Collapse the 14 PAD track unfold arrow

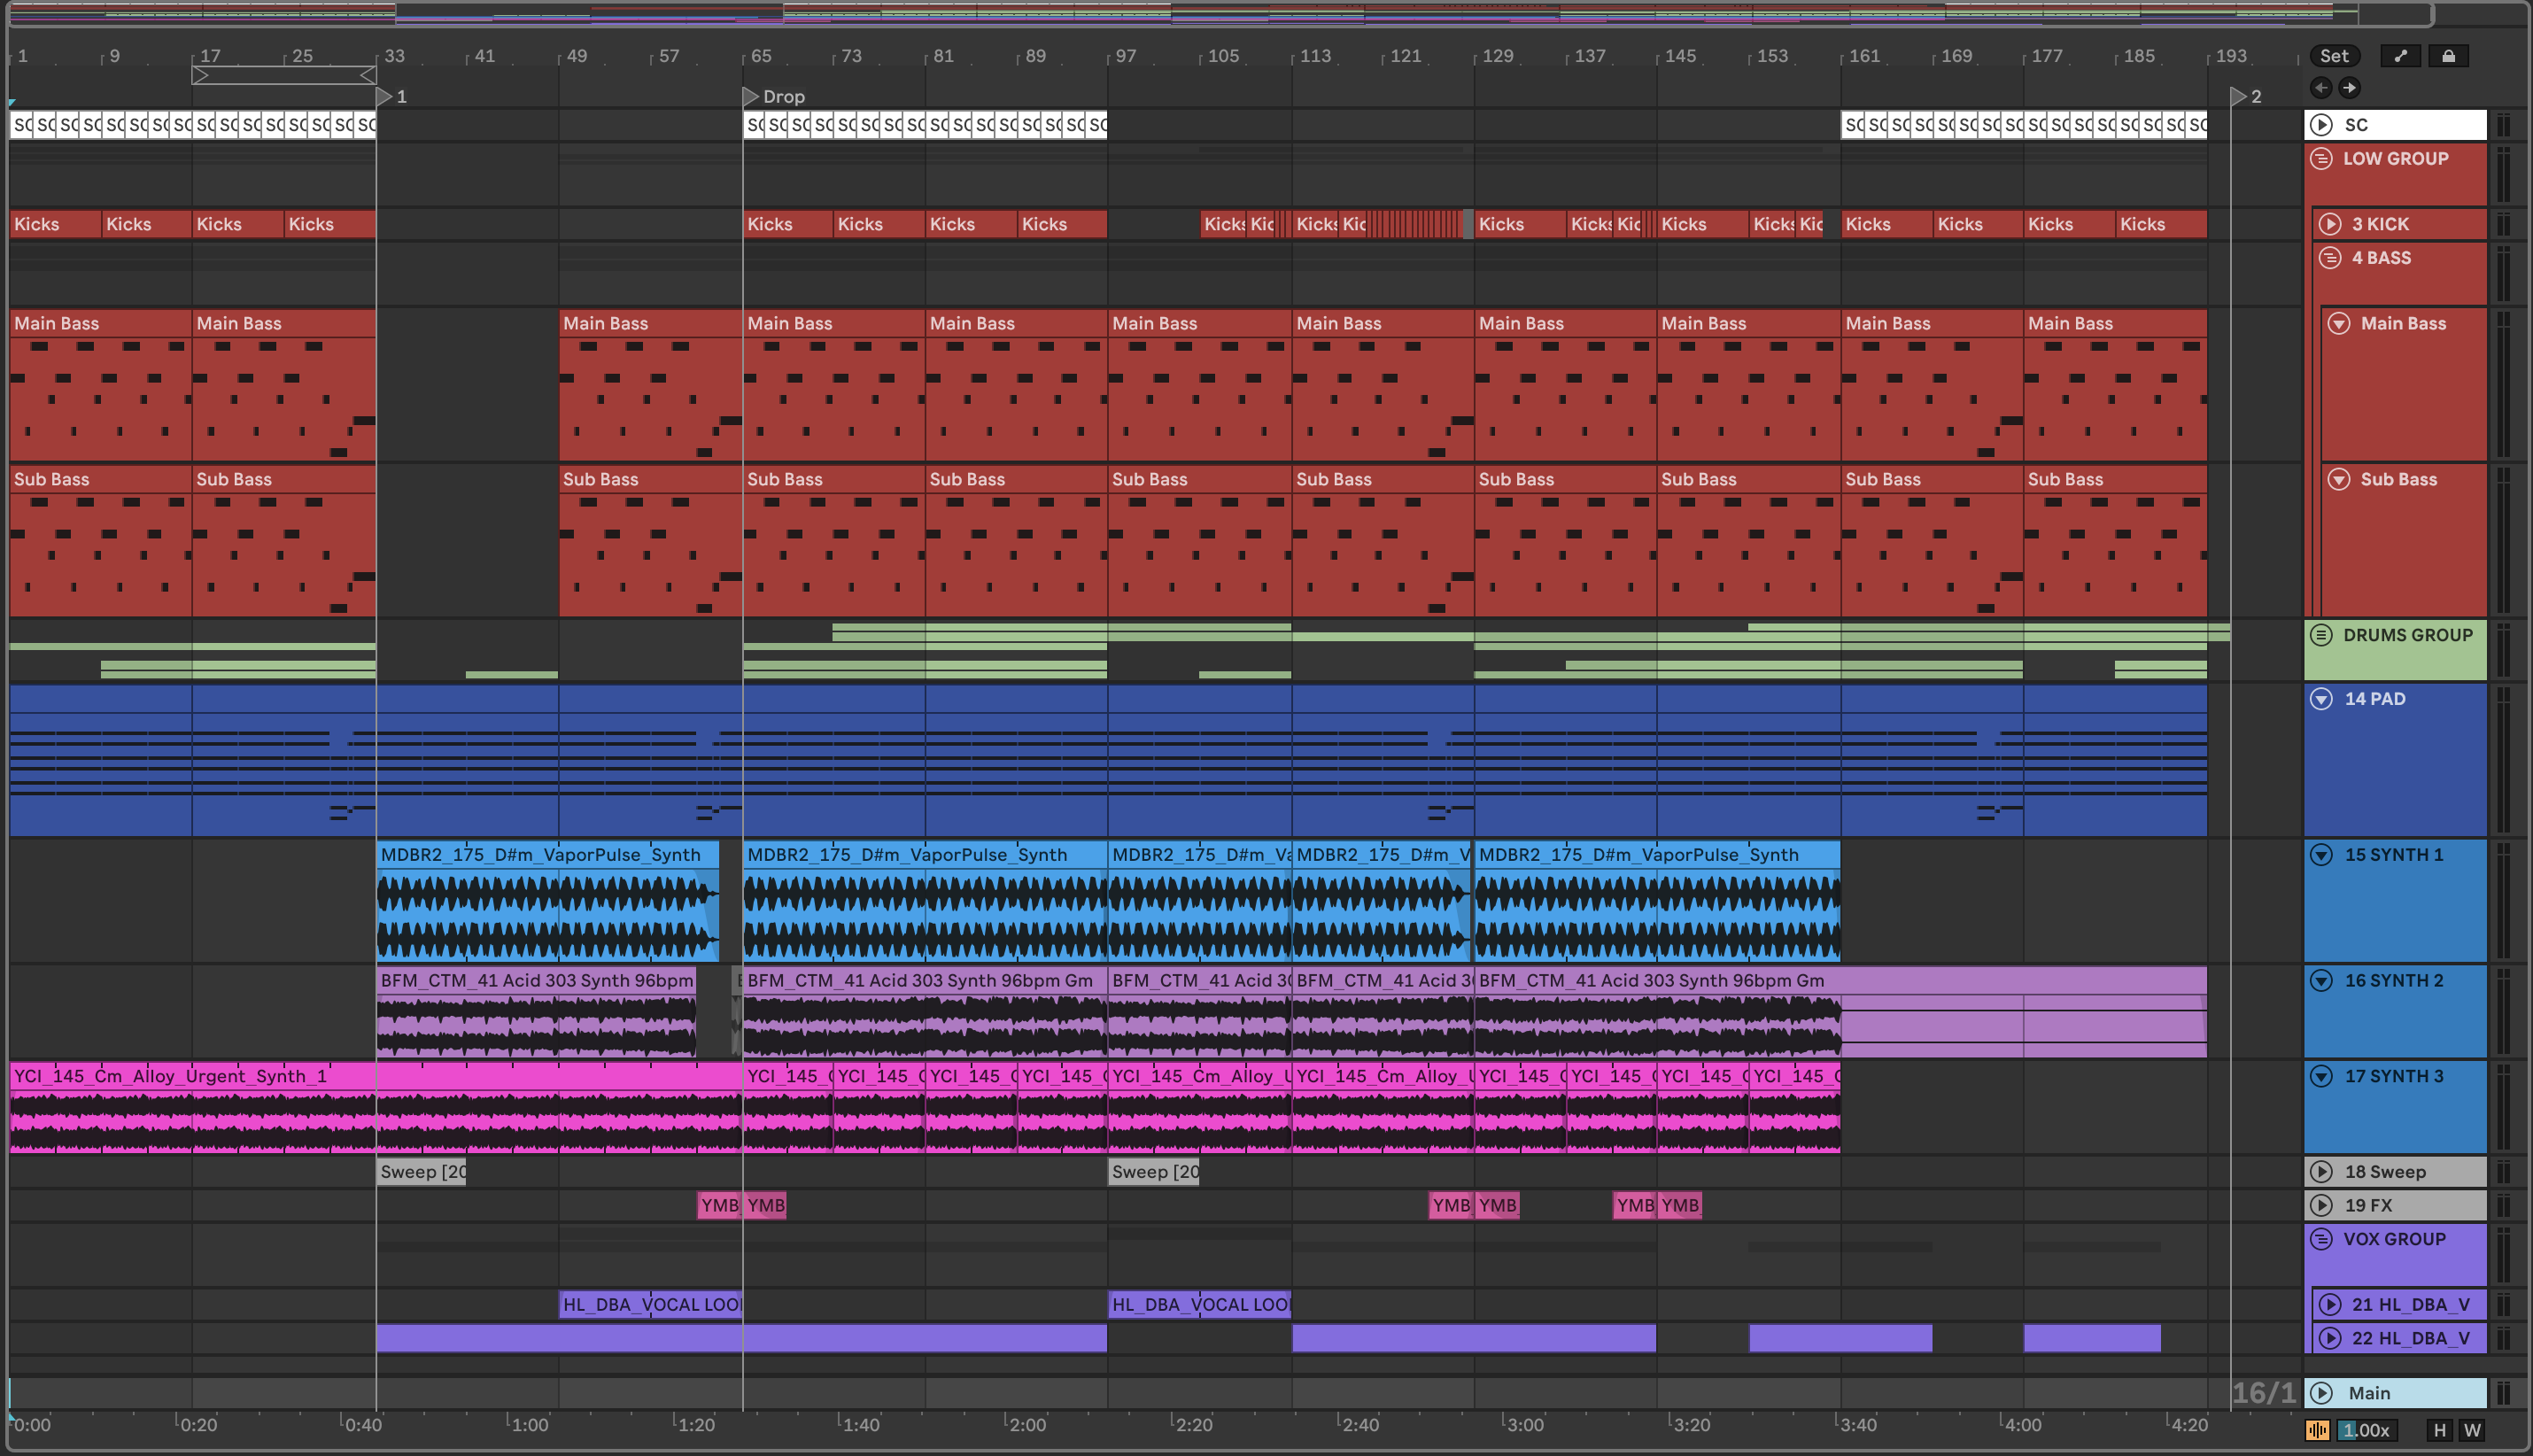point(2322,699)
